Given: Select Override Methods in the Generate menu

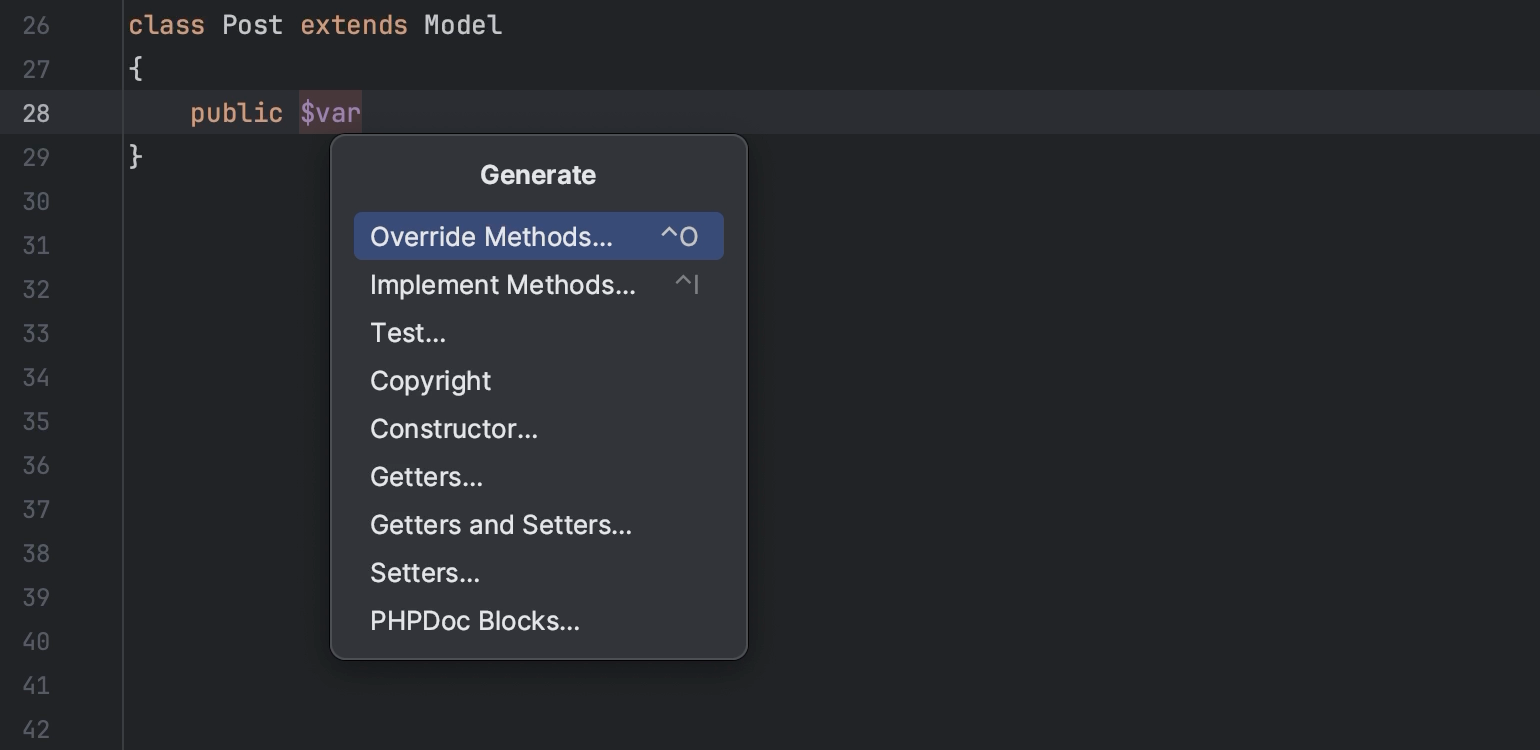Looking at the screenshot, I should (x=490, y=236).
